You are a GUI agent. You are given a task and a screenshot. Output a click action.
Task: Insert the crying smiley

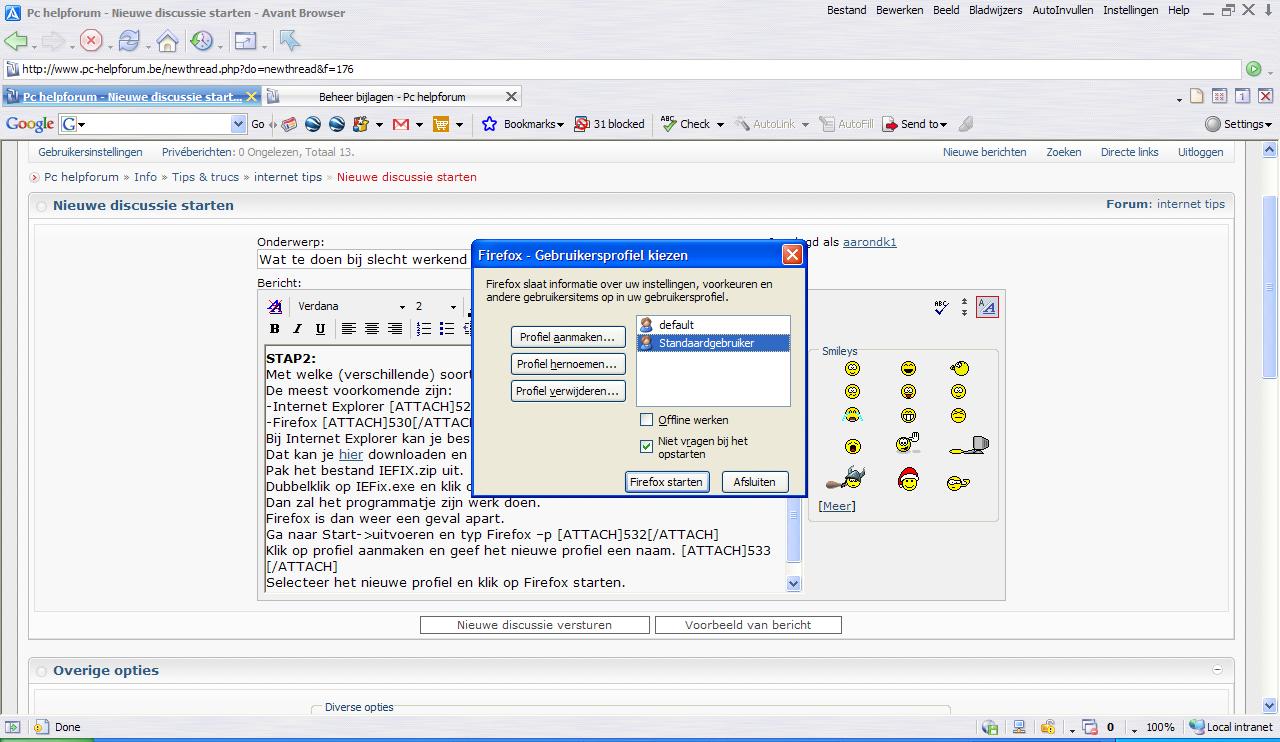tap(852, 415)
